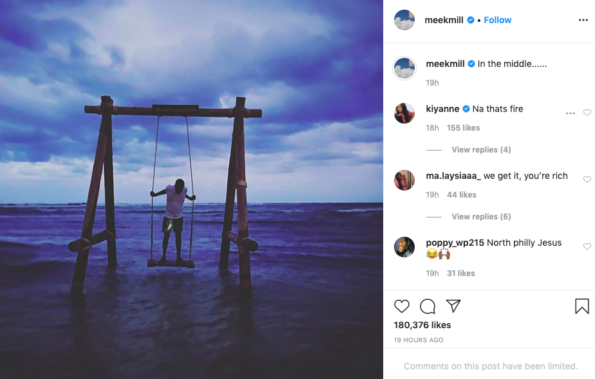The width and height of the screenshot is (595, 379).
Task: Share post via paper plane icon
Action: tap(453, 306)
